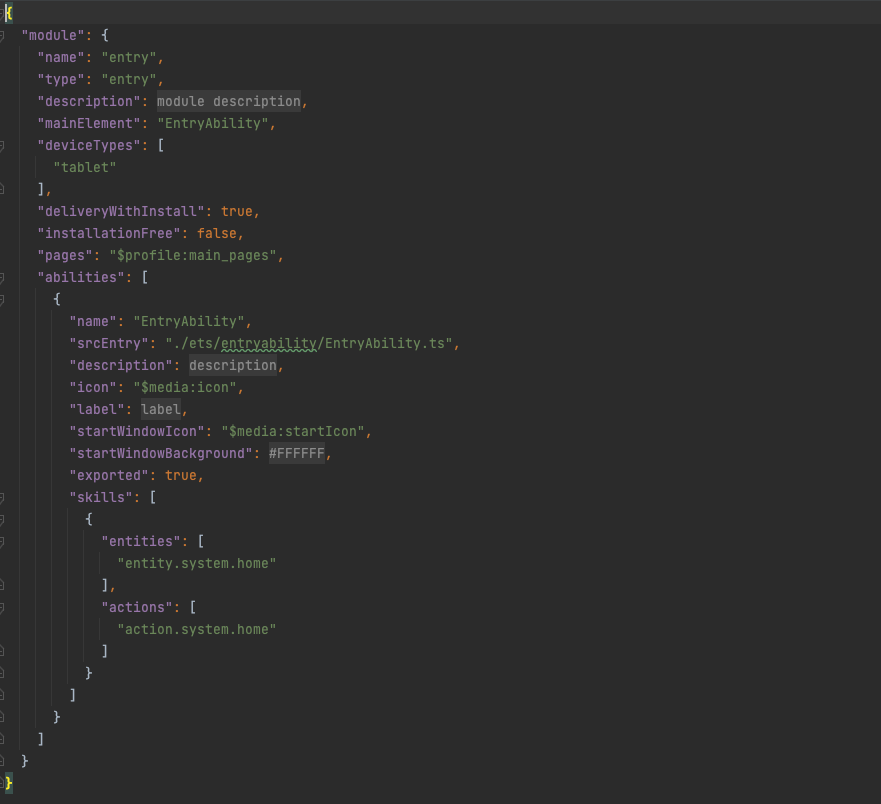Fold the "abilities" array using gutter marker
Screen dimensions: 881x804
tap(2, 278)
